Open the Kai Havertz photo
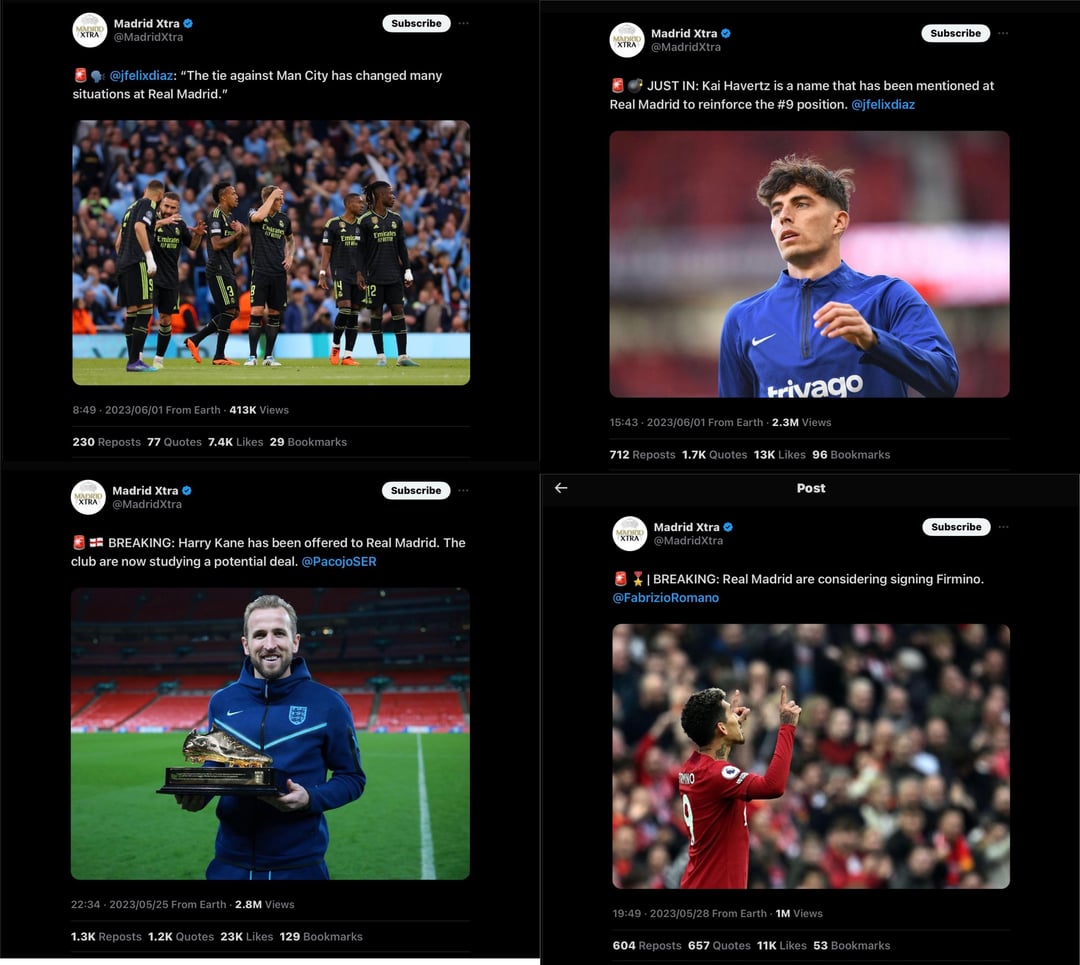1080x965 pixels. pos(809,264)
